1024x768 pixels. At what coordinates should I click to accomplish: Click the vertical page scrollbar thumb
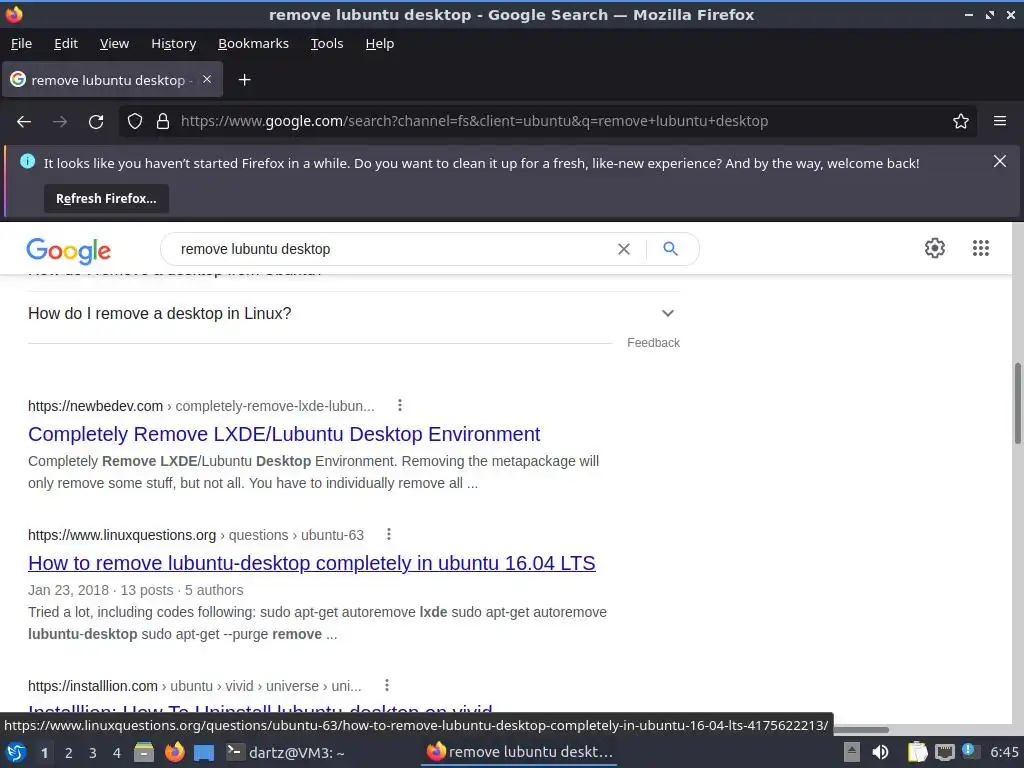point(1017,403)
